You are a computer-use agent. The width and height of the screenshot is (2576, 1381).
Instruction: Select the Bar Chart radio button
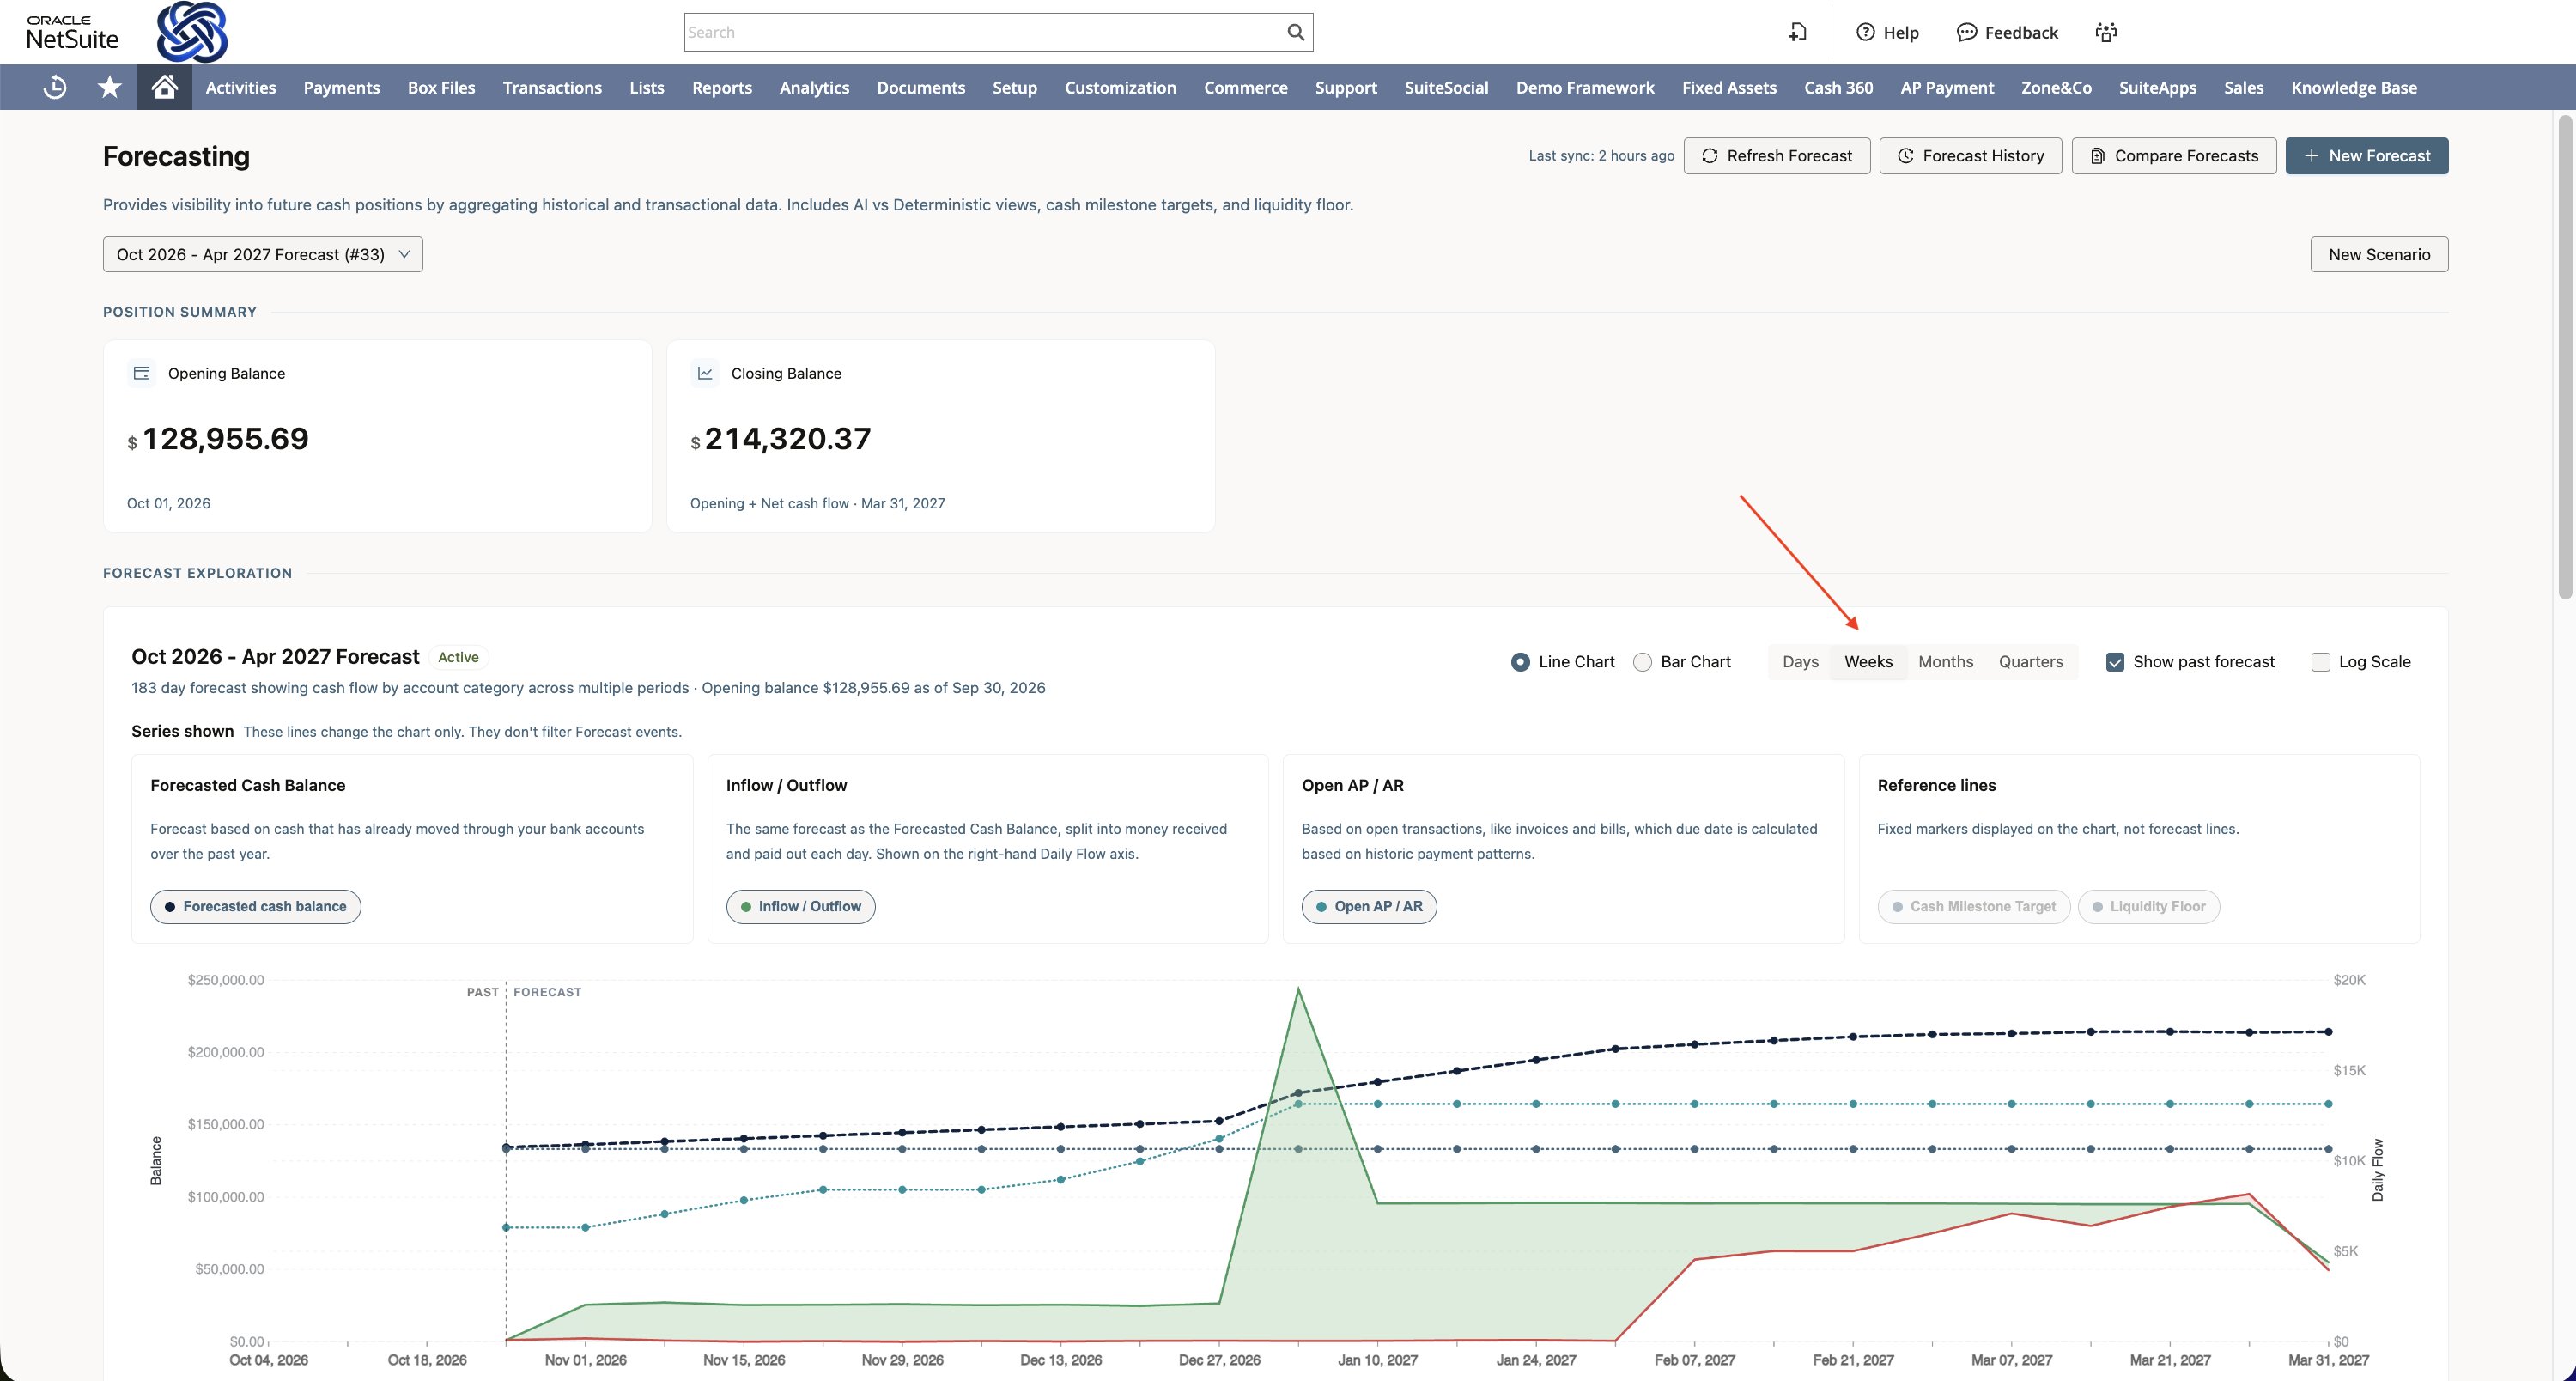(1642, 662)
